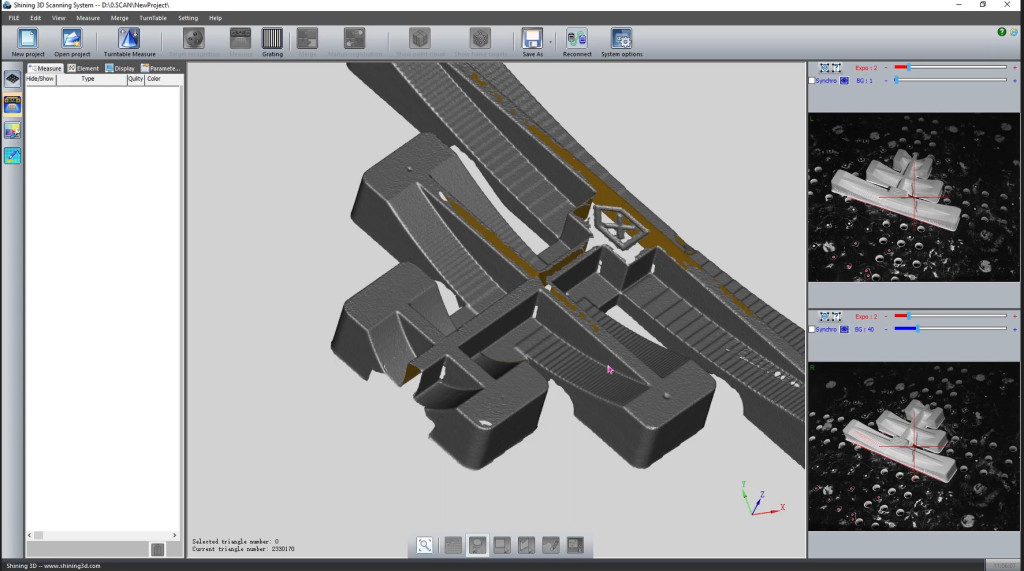Select the top icon in left sidebar
This screenshot has width=1024, height=571.
(13, 79)
